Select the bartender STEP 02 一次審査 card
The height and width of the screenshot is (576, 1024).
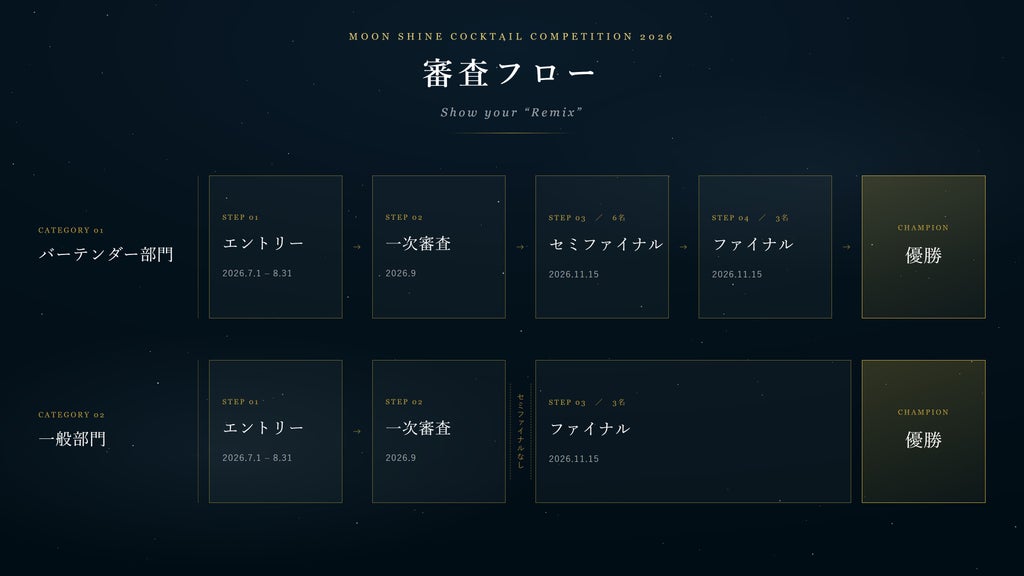pos(439,247)
